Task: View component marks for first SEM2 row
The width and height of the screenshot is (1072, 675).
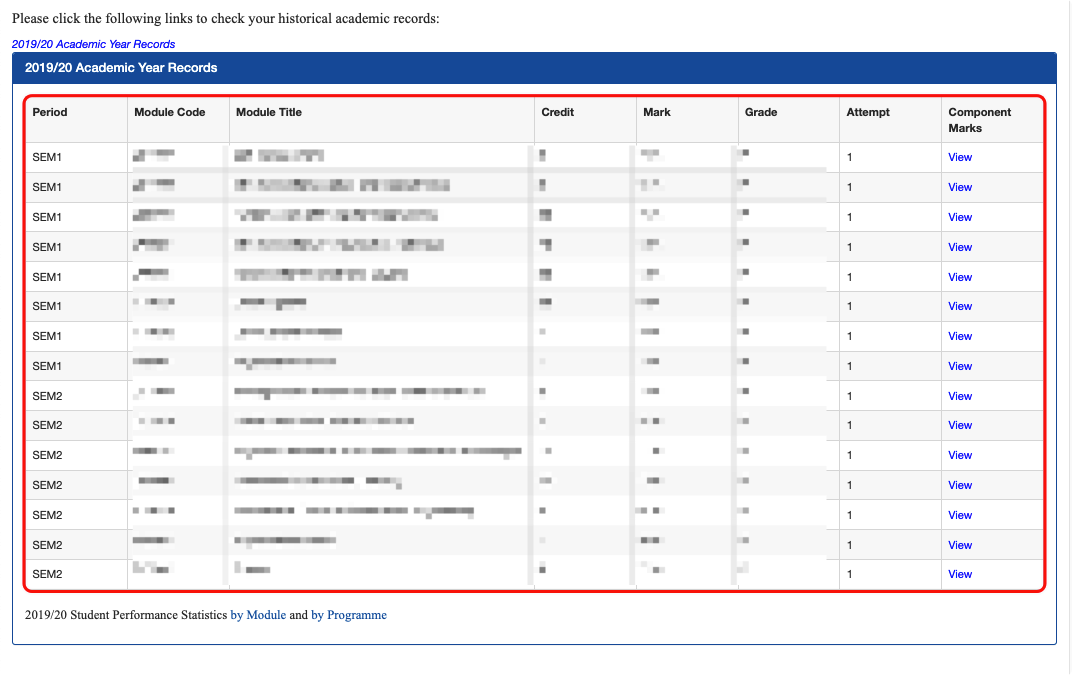Action: 959,396
